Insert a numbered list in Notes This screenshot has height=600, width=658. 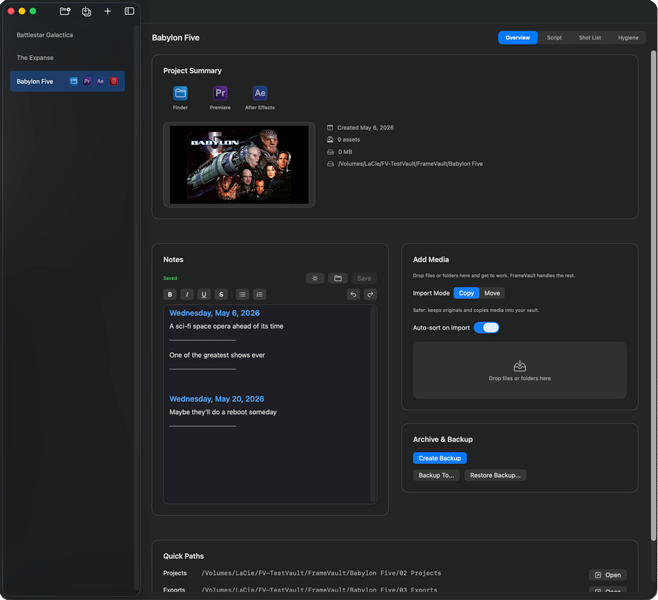260,295
